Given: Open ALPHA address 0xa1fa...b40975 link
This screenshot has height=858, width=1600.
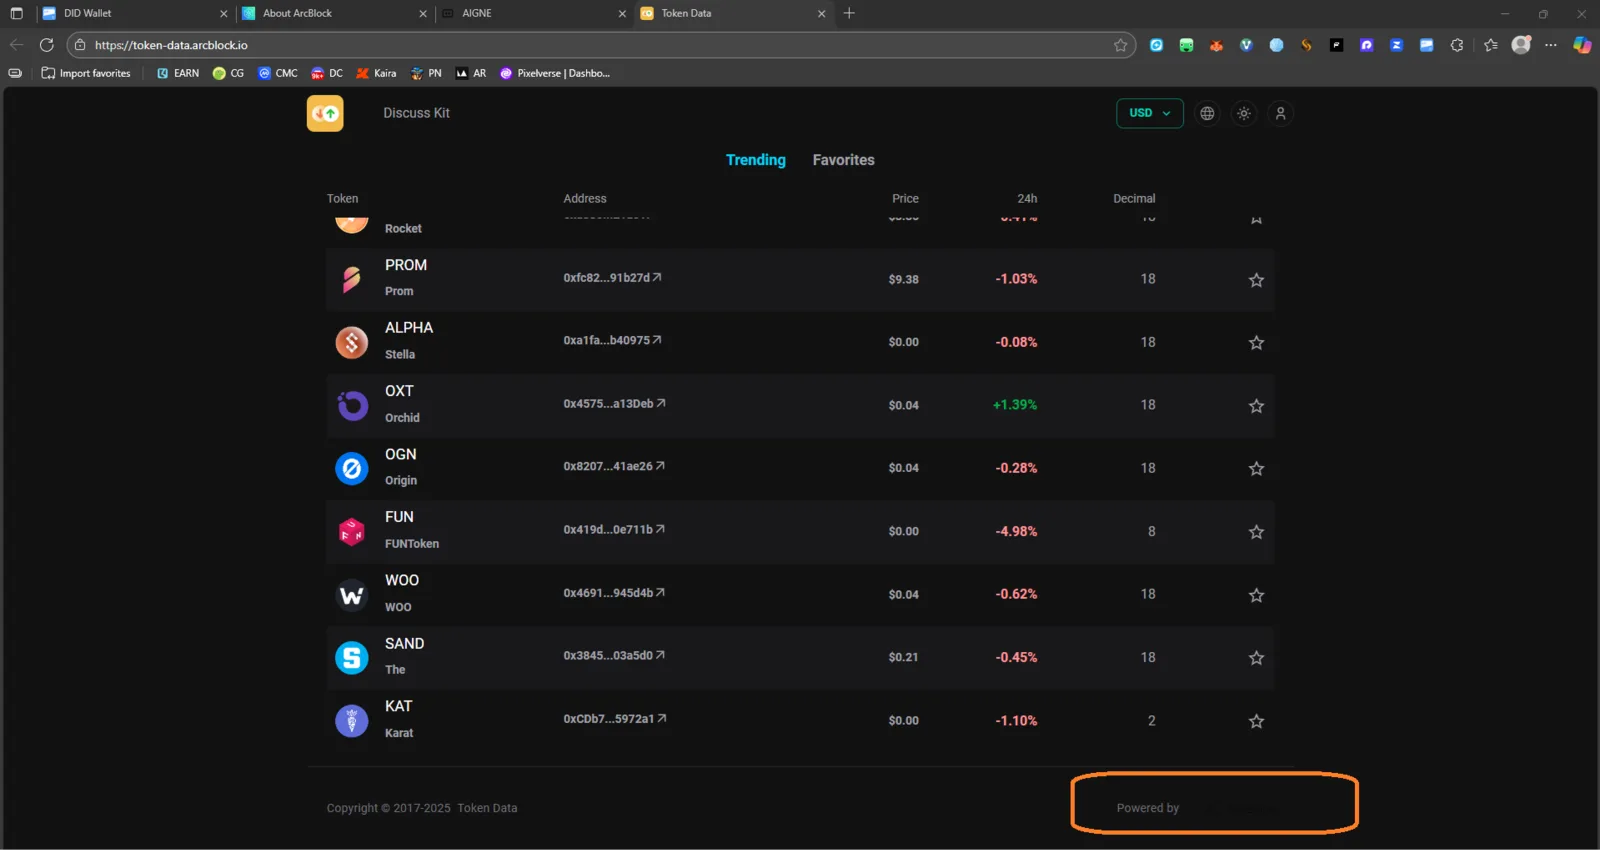Looking at the screenshot, I should 612,341.
